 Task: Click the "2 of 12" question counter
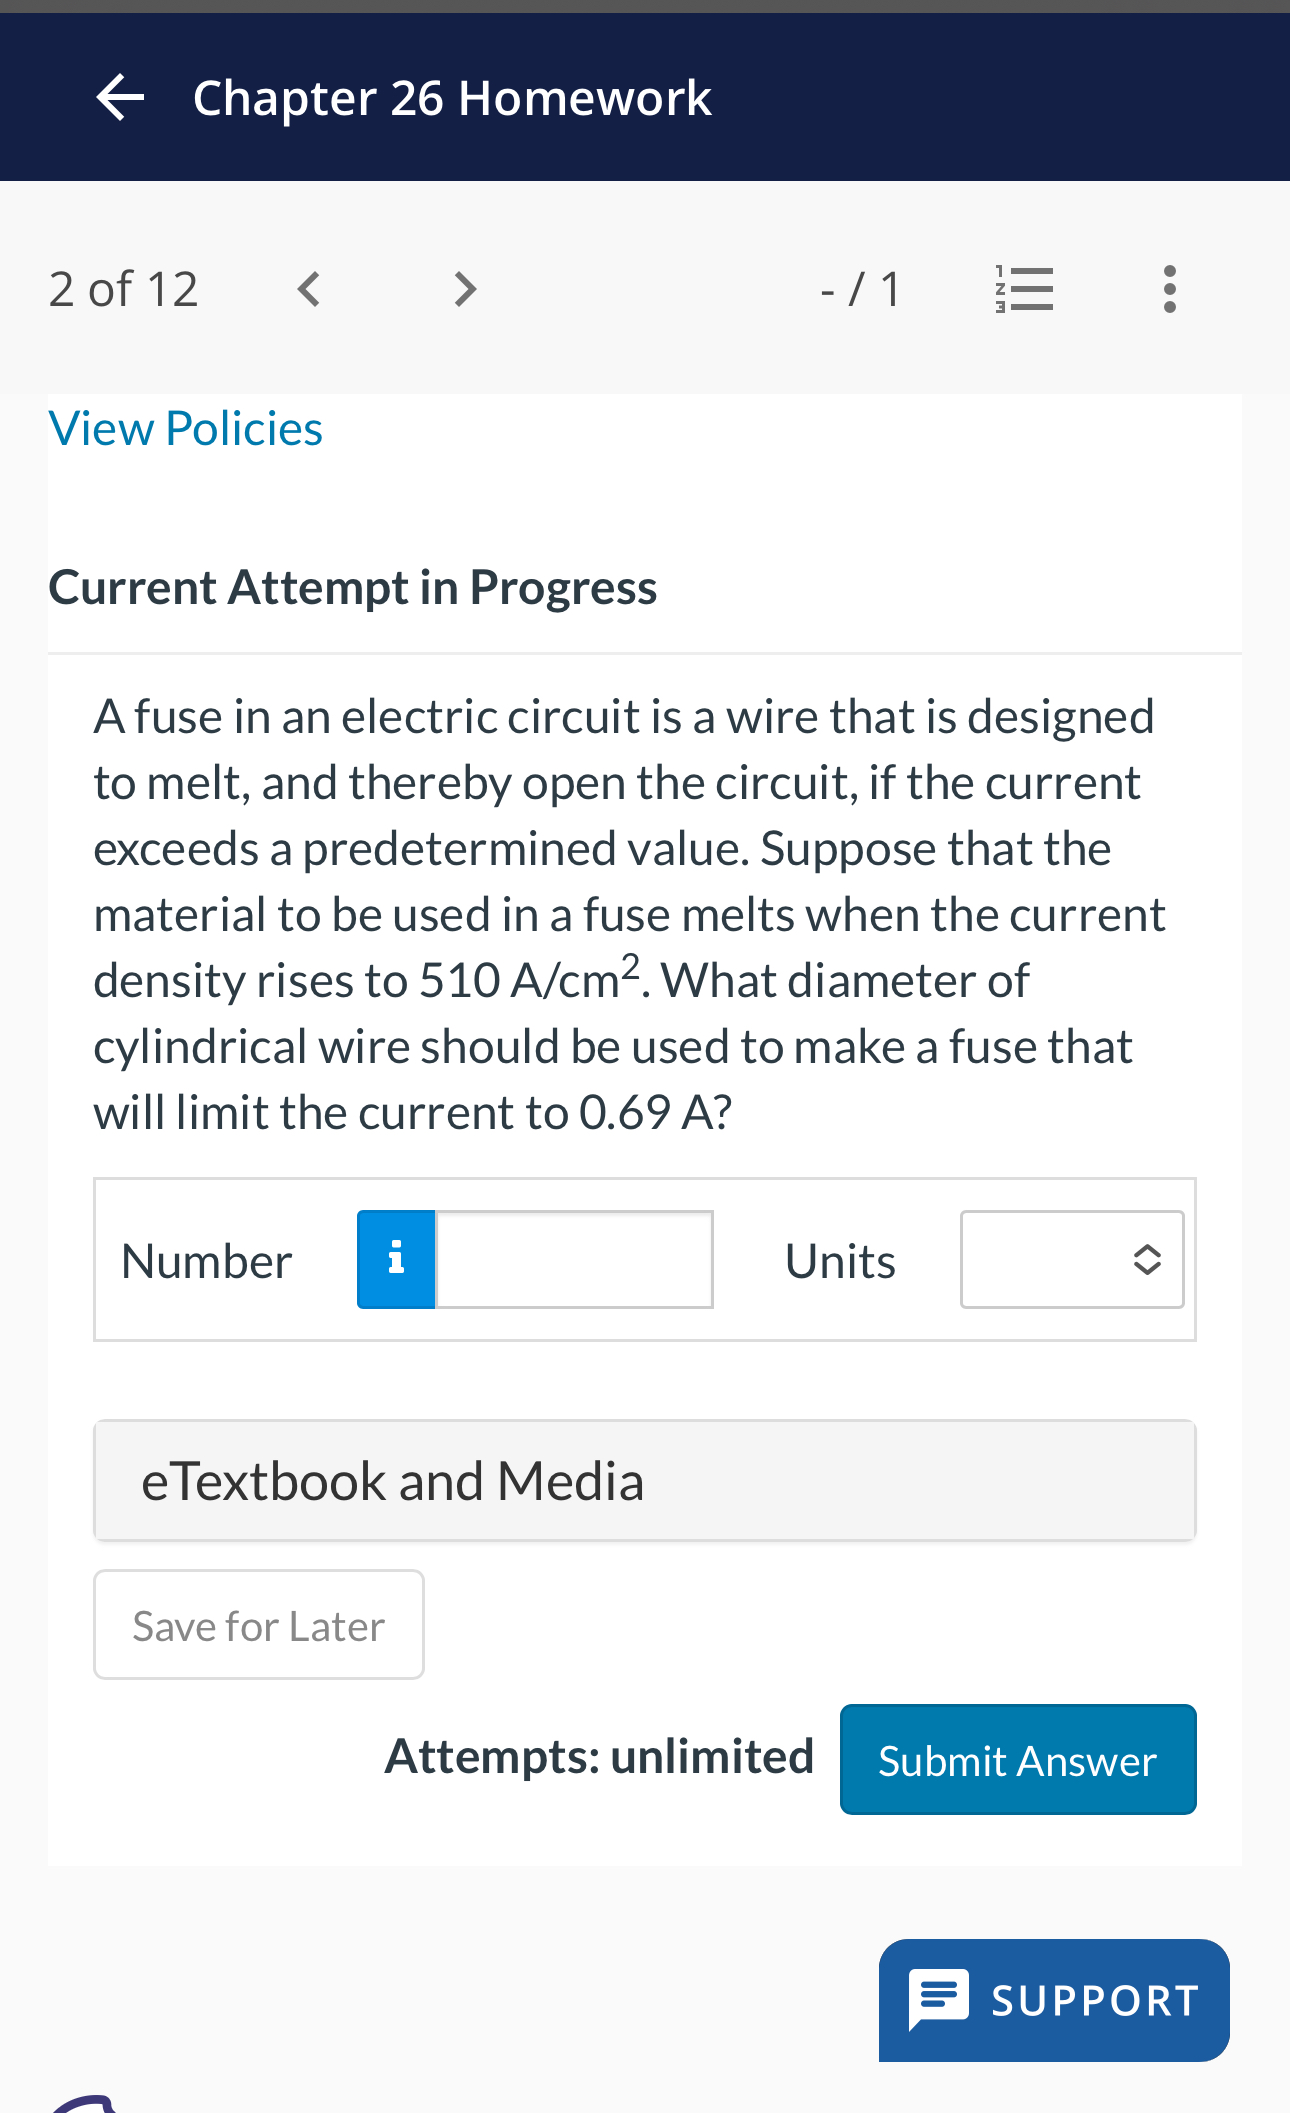123,289
